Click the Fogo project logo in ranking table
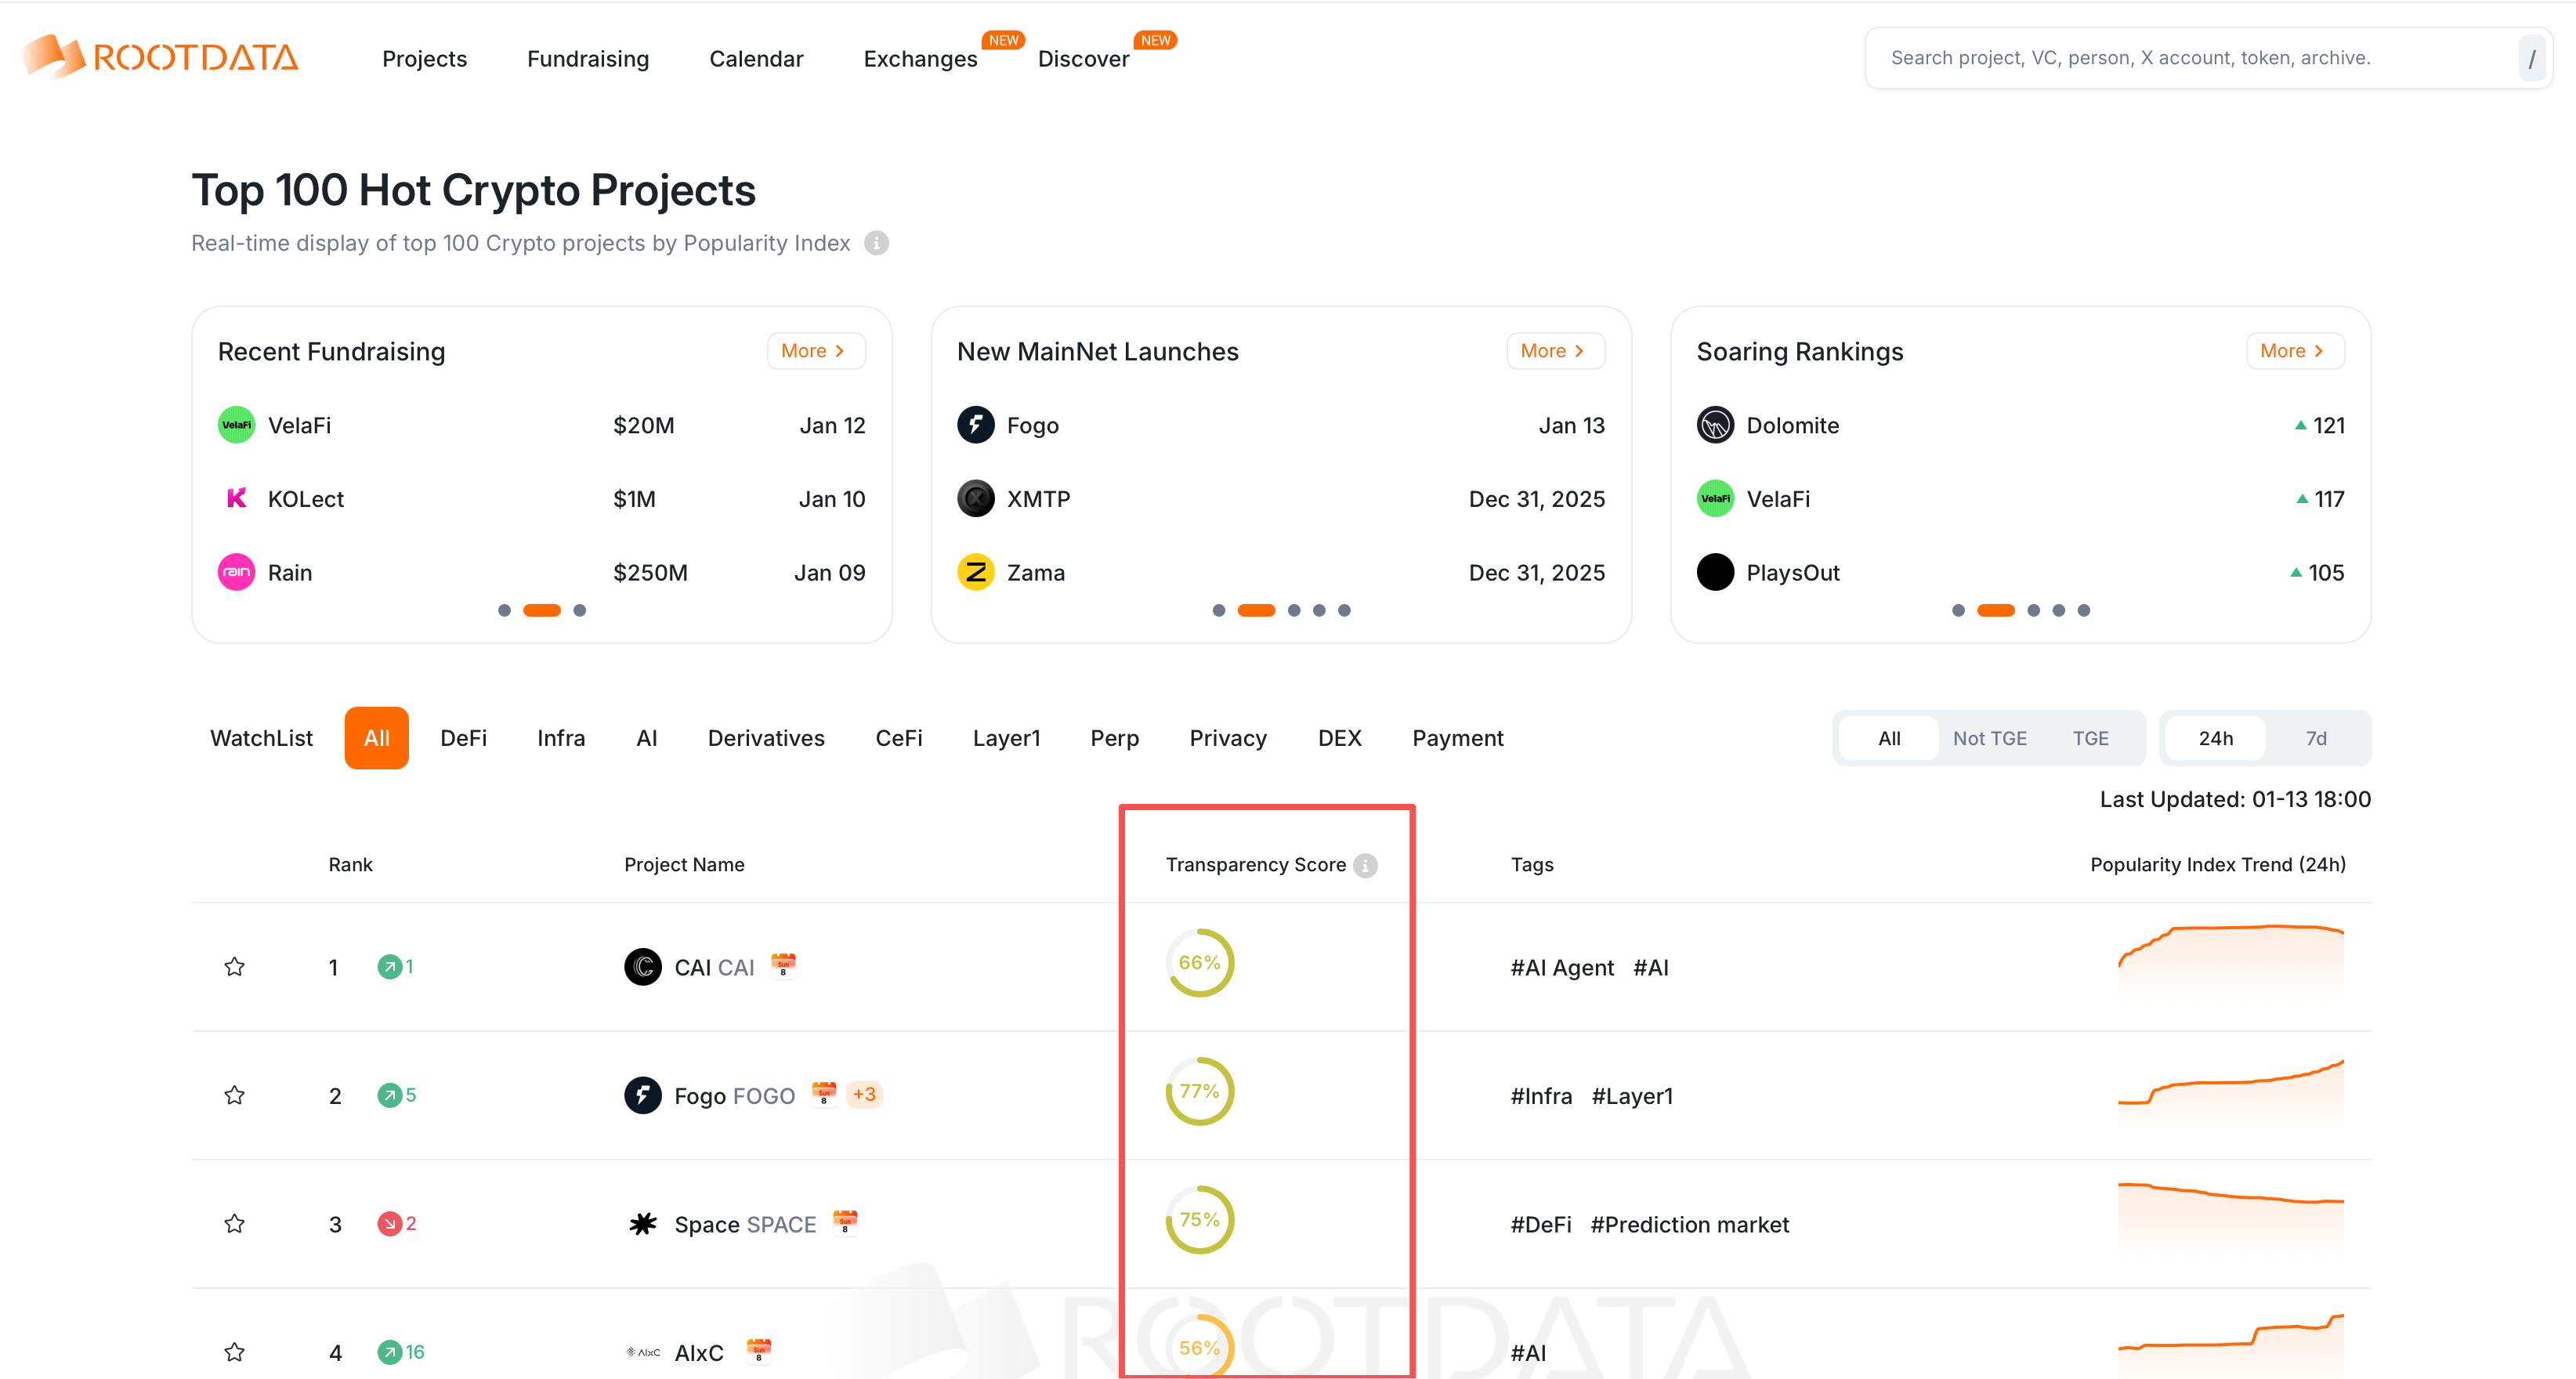Image resolution: width=2576 pixels, height=1379 pixels. 642,1095
